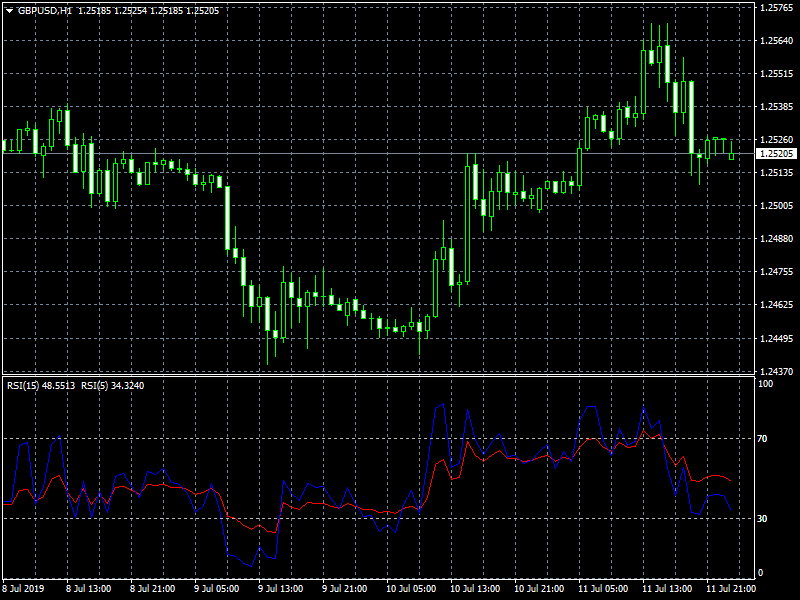Click the current price tag 1.25205

[x=776, y=154]
